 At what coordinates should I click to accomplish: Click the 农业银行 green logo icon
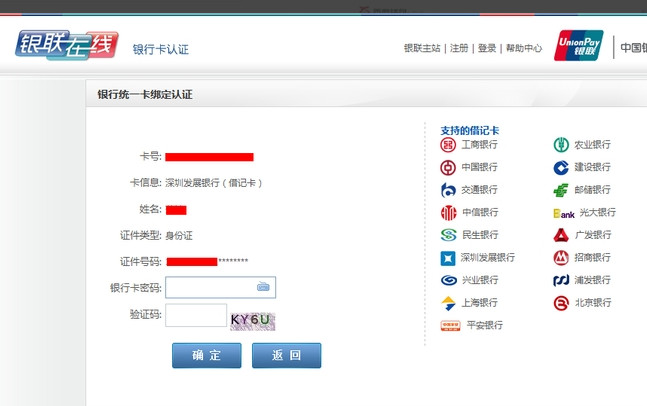click(x=561, y=145)
